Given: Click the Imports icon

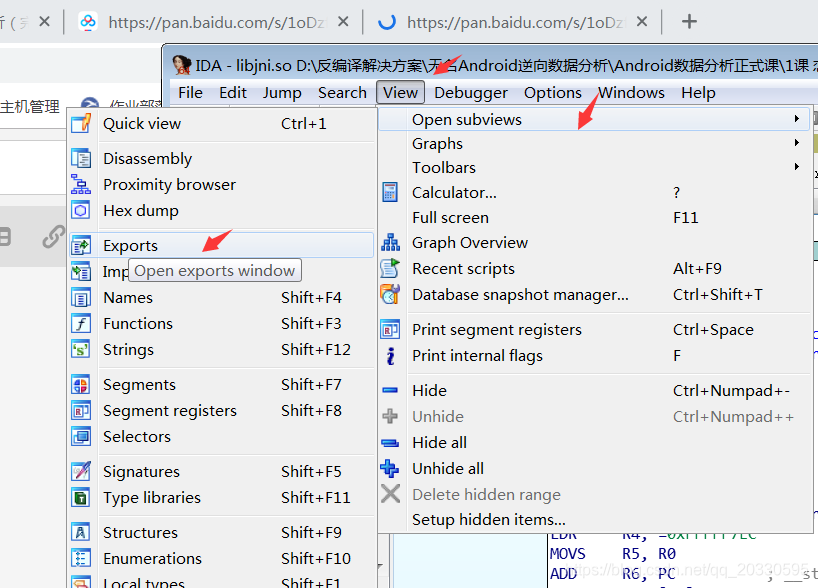Looking at the screenshot, I should [81, 271].
